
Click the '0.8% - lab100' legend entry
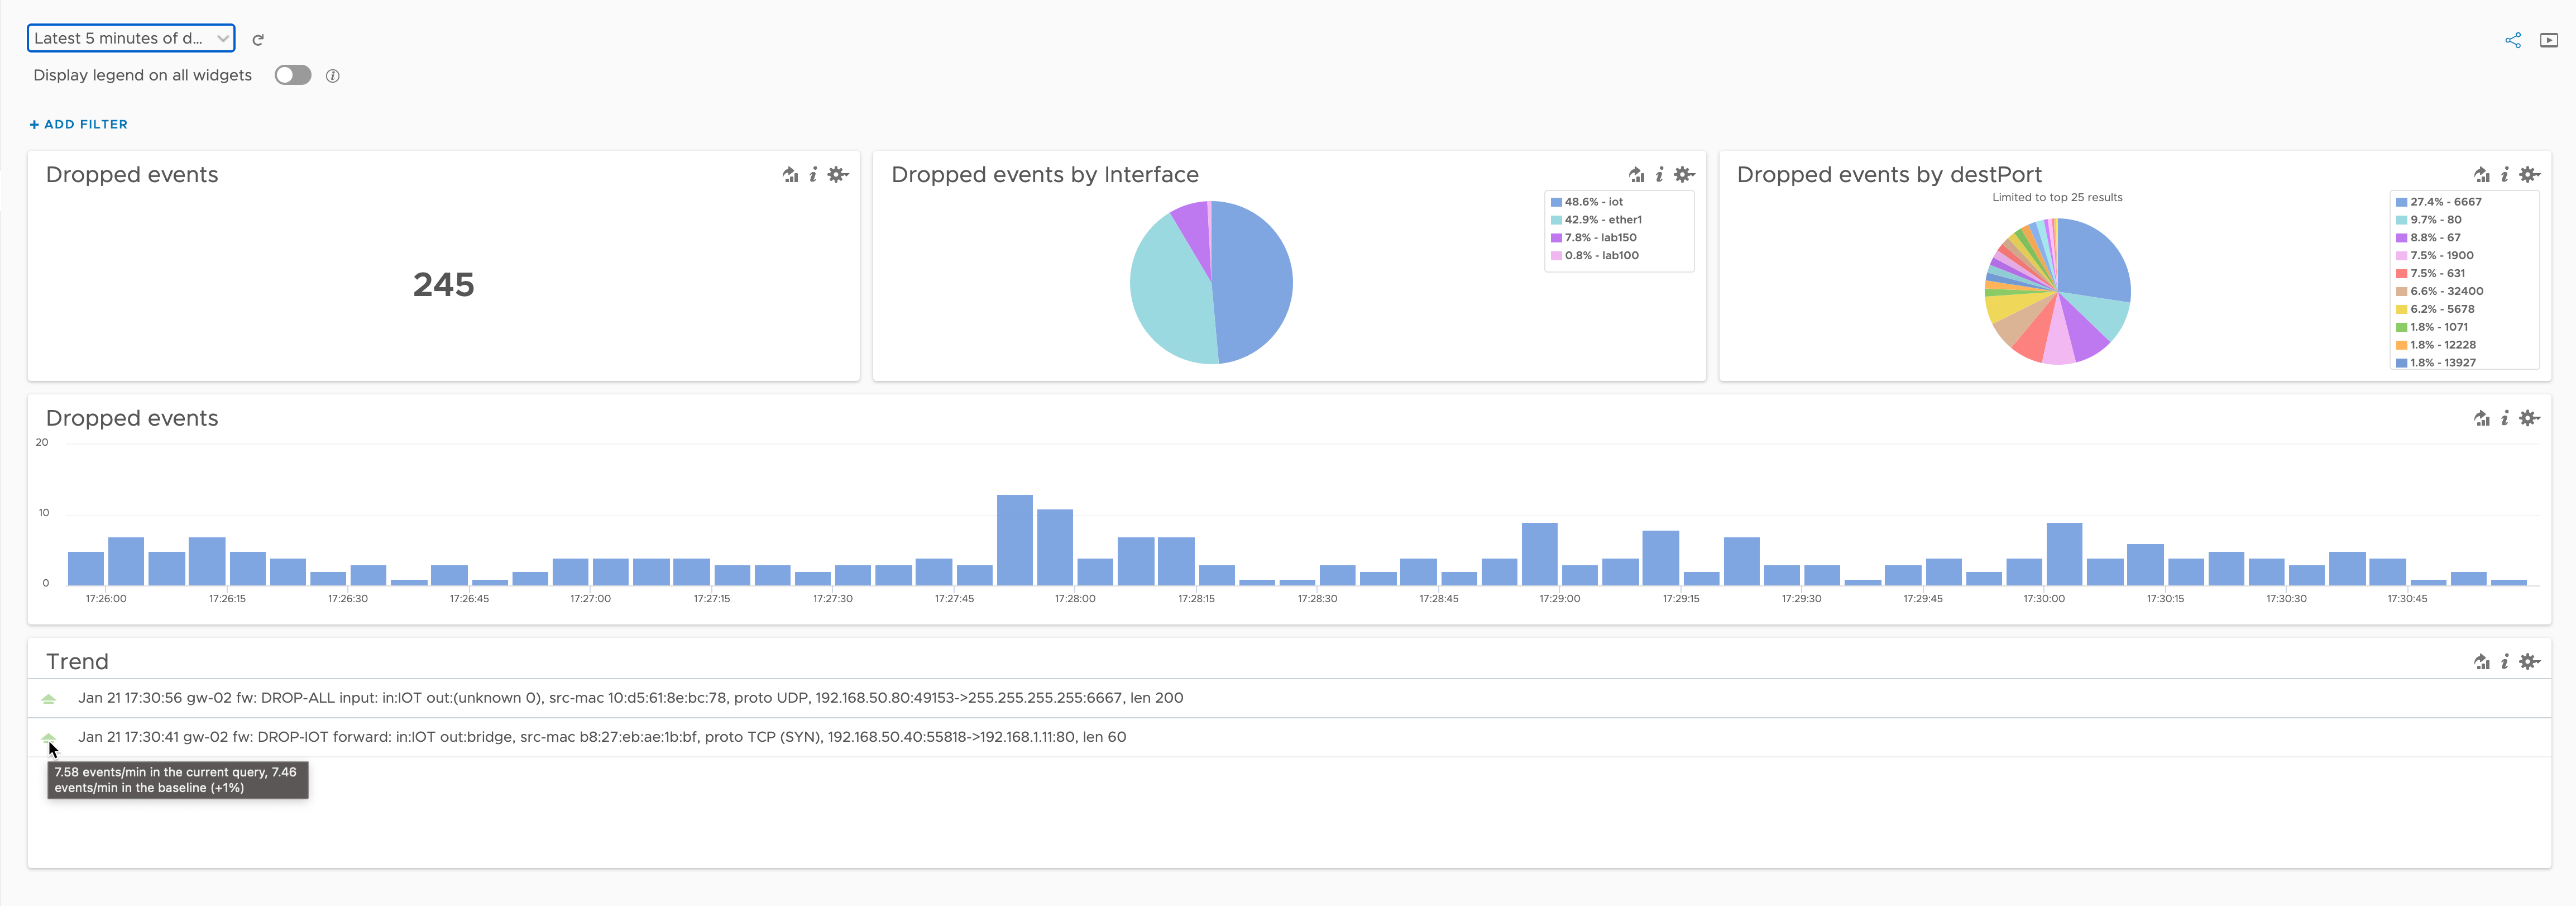1595,256
